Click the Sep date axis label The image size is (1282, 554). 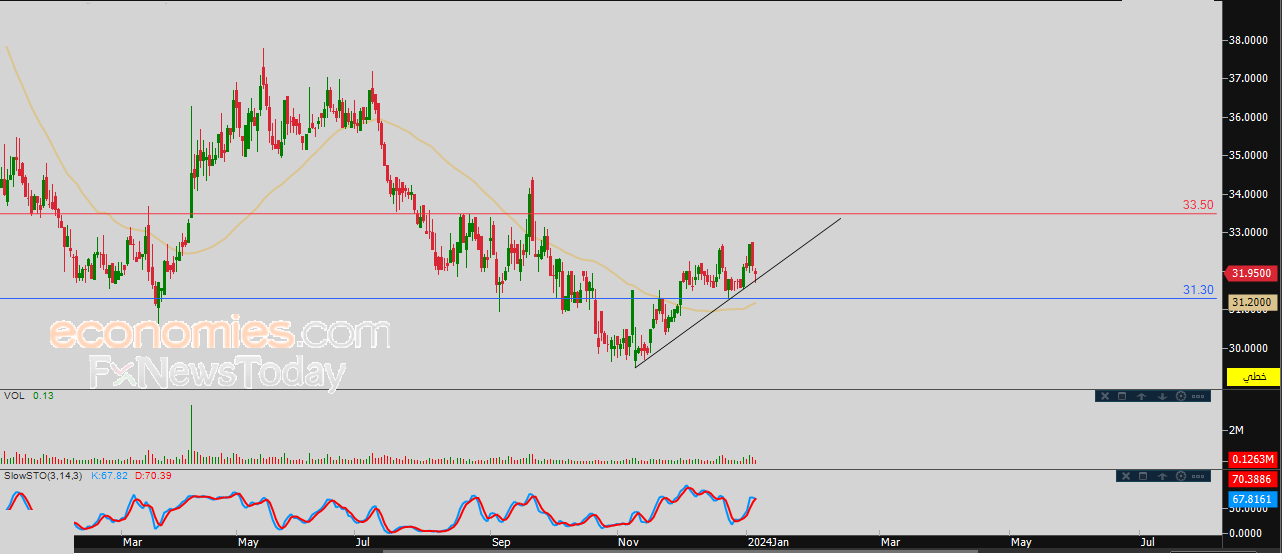502,542
